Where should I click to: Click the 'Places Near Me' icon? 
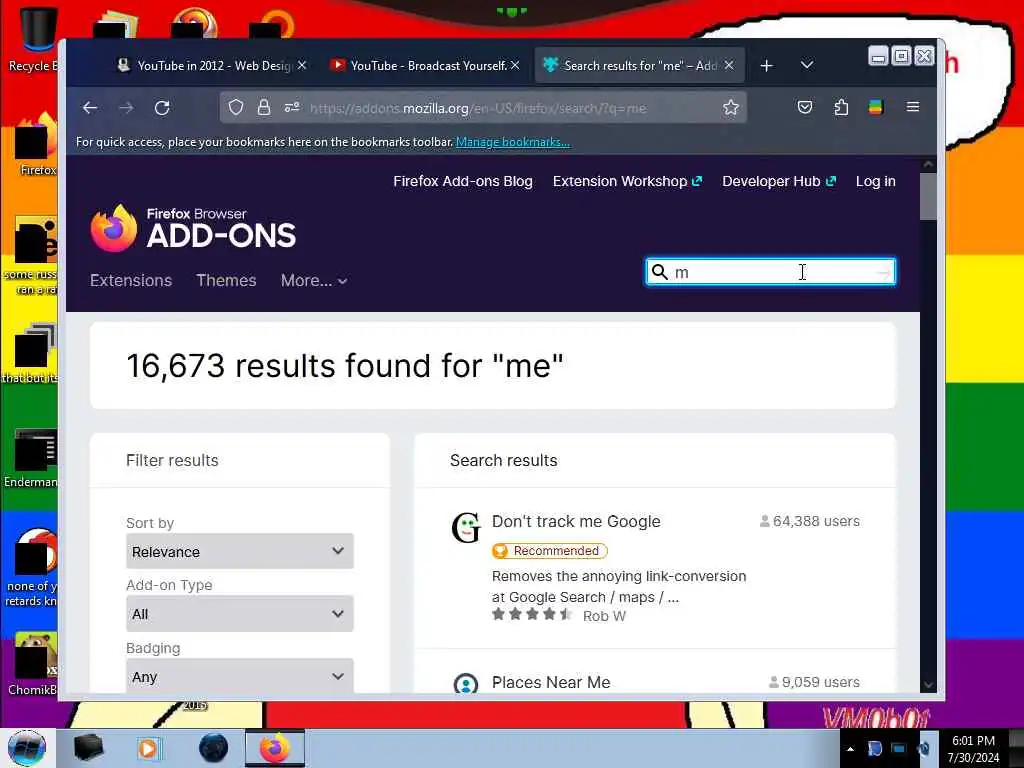(x=466, y=683)
